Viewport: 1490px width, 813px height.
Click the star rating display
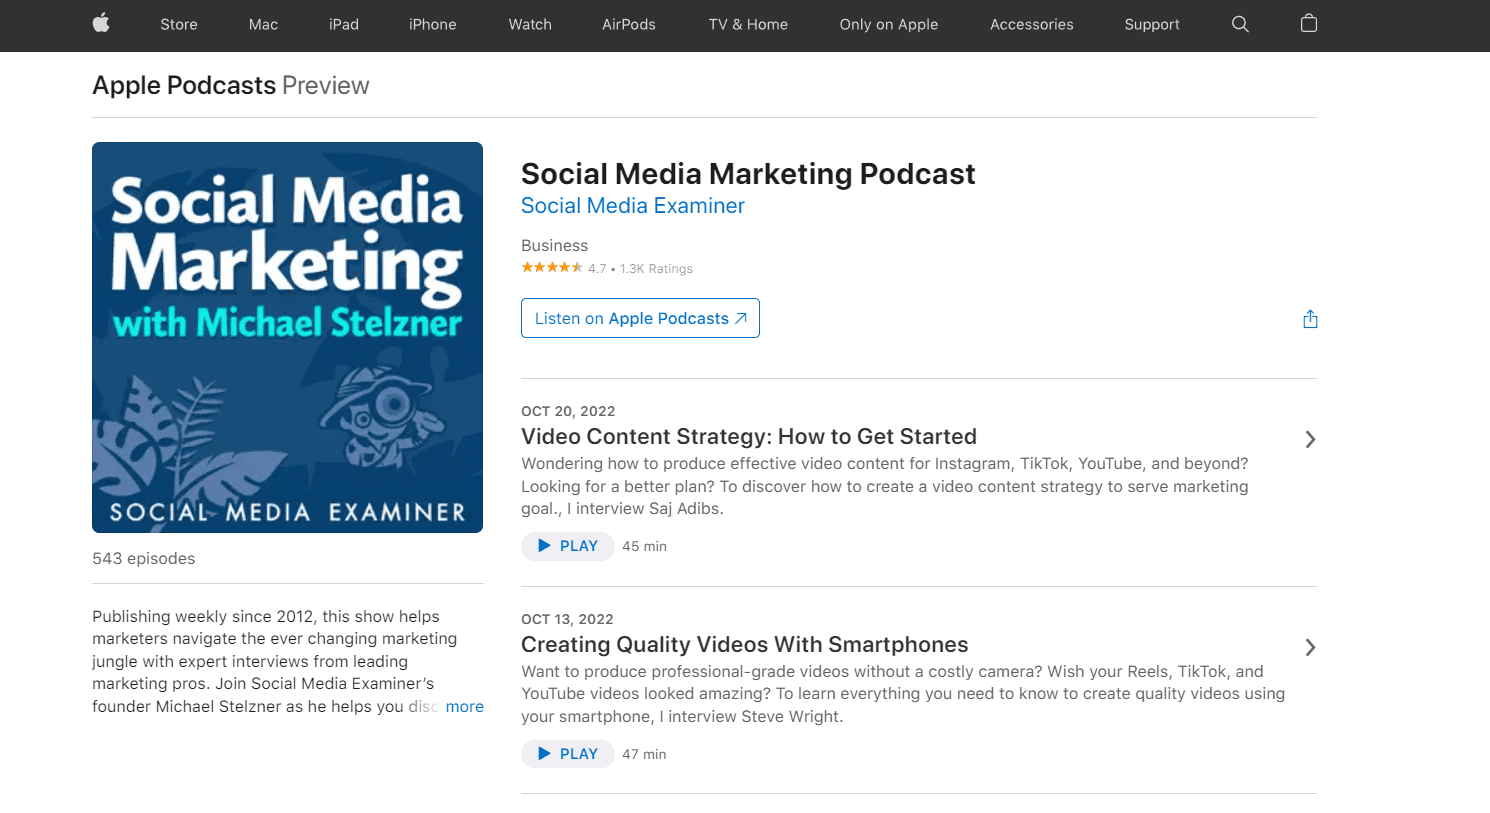pos(552,268)
